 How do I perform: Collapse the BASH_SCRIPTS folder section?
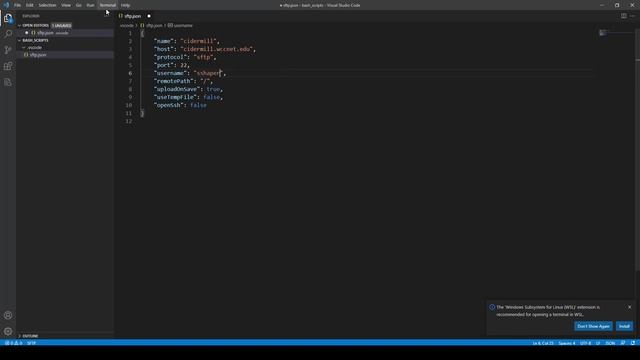pos(19,40)
